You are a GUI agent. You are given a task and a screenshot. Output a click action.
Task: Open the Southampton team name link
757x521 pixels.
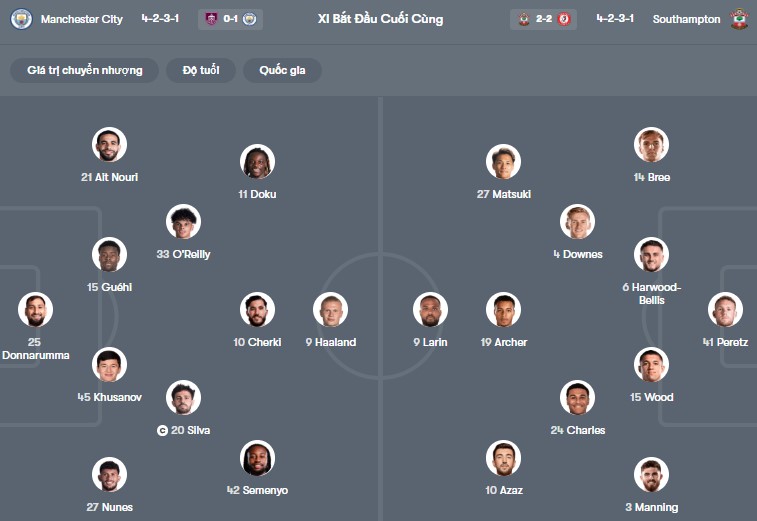686,19
